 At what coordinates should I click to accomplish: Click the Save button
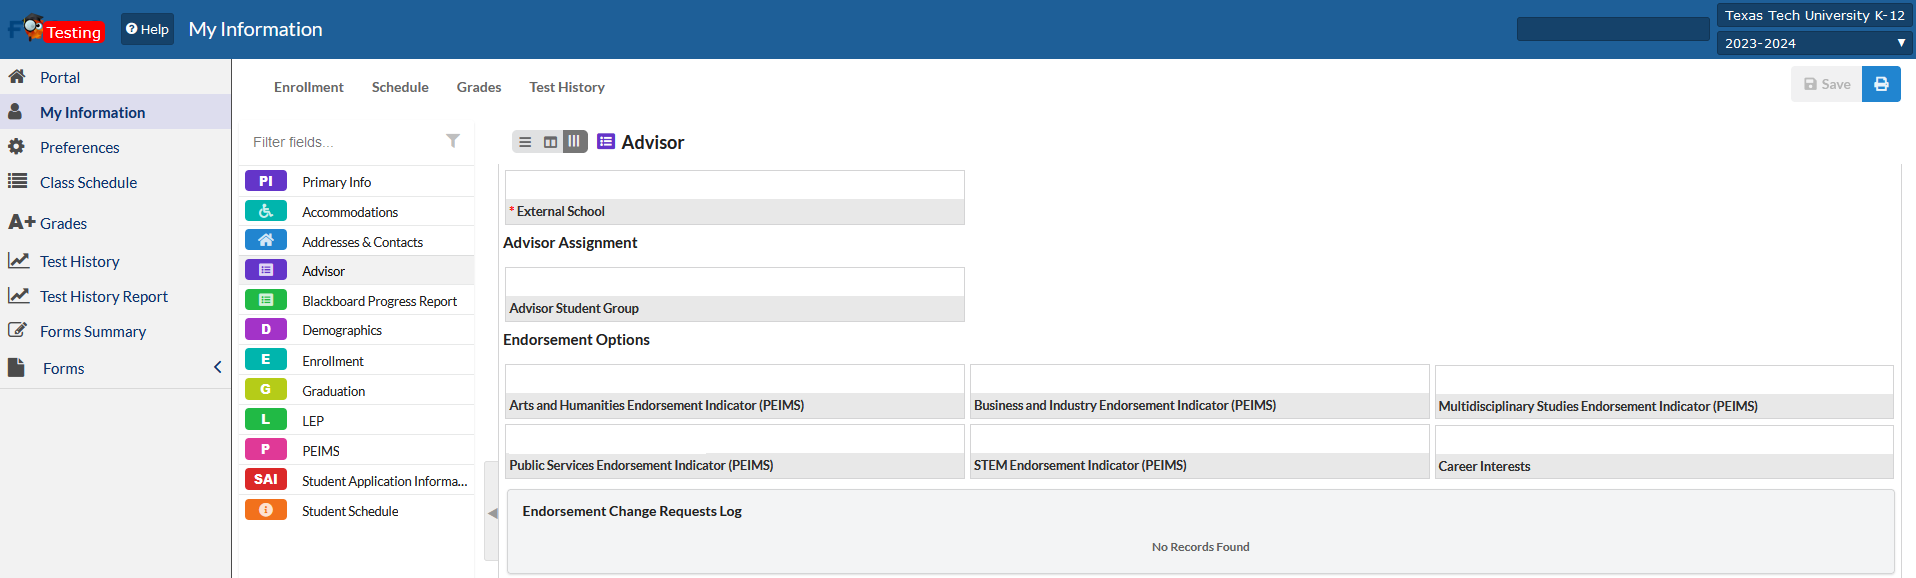1826,85
